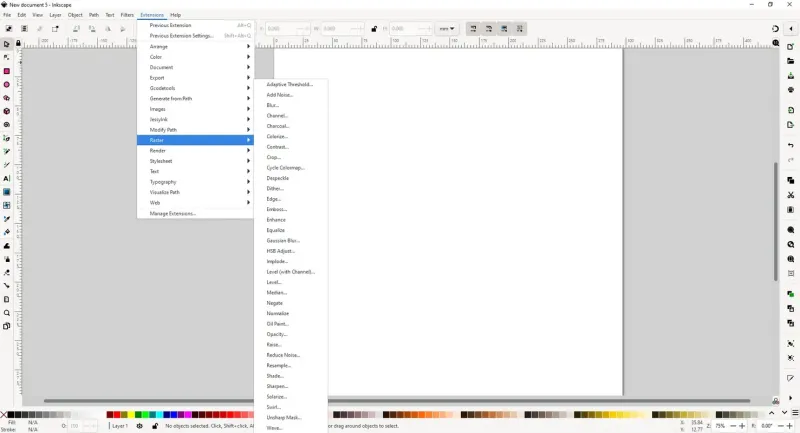Click the zoom plus button in status bar

[742, 426]
